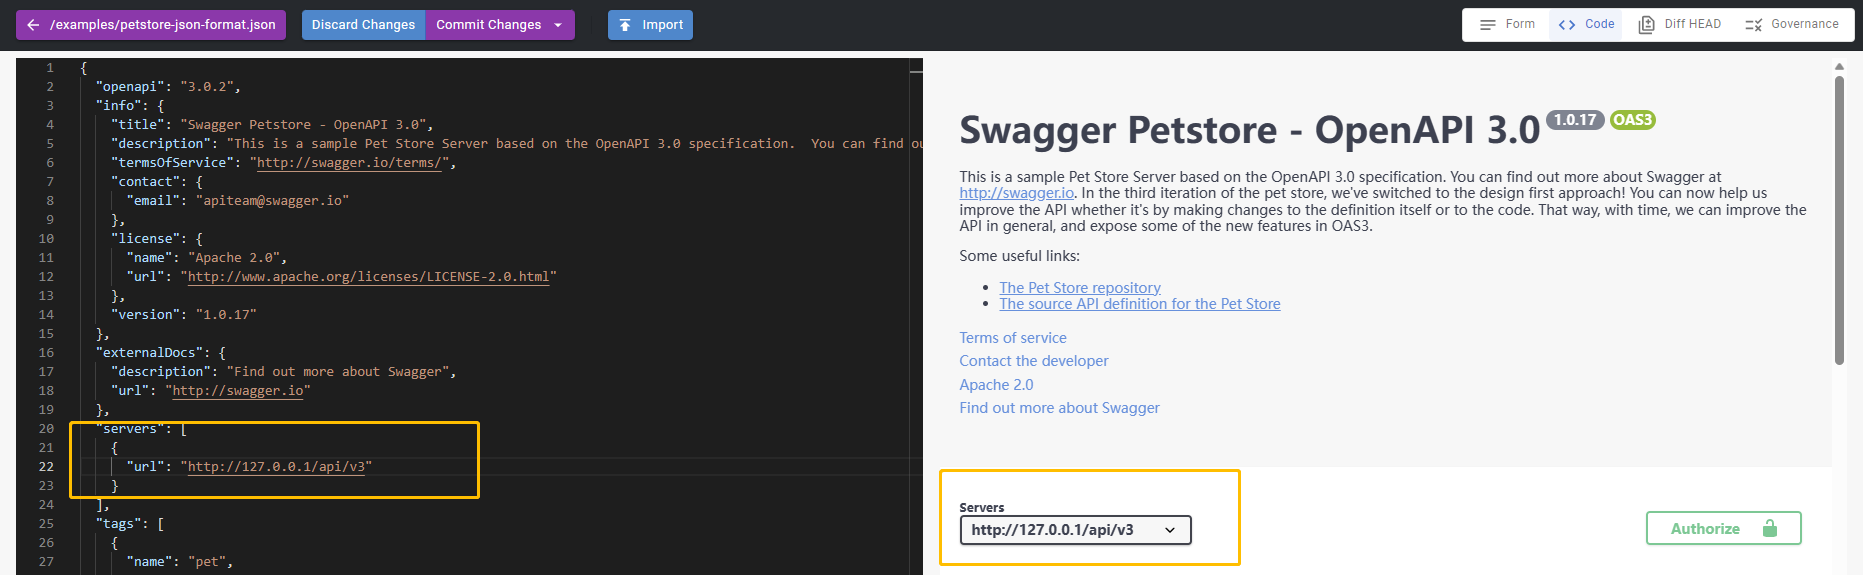The image size is (1863, 575).
Task: Click the Import upload icon
Action: coord(625,25)
